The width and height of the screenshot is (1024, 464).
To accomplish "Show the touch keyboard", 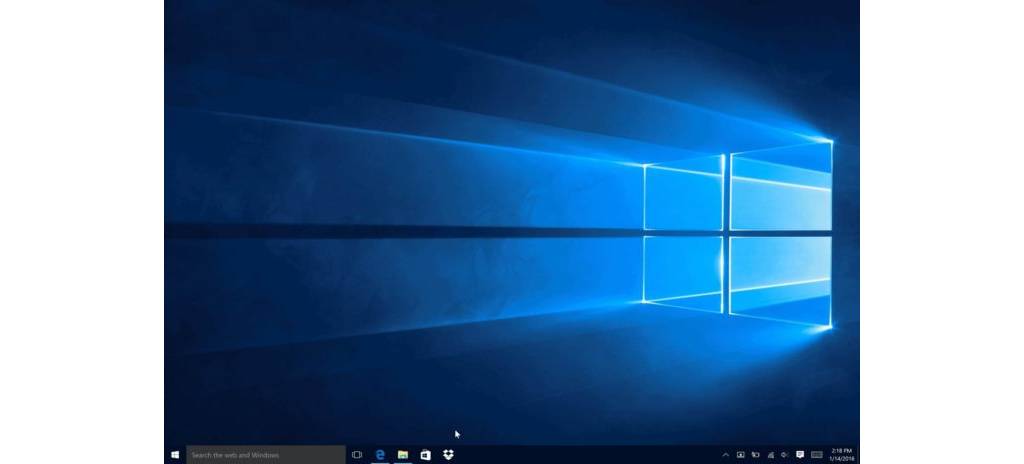I will [817, 455].
